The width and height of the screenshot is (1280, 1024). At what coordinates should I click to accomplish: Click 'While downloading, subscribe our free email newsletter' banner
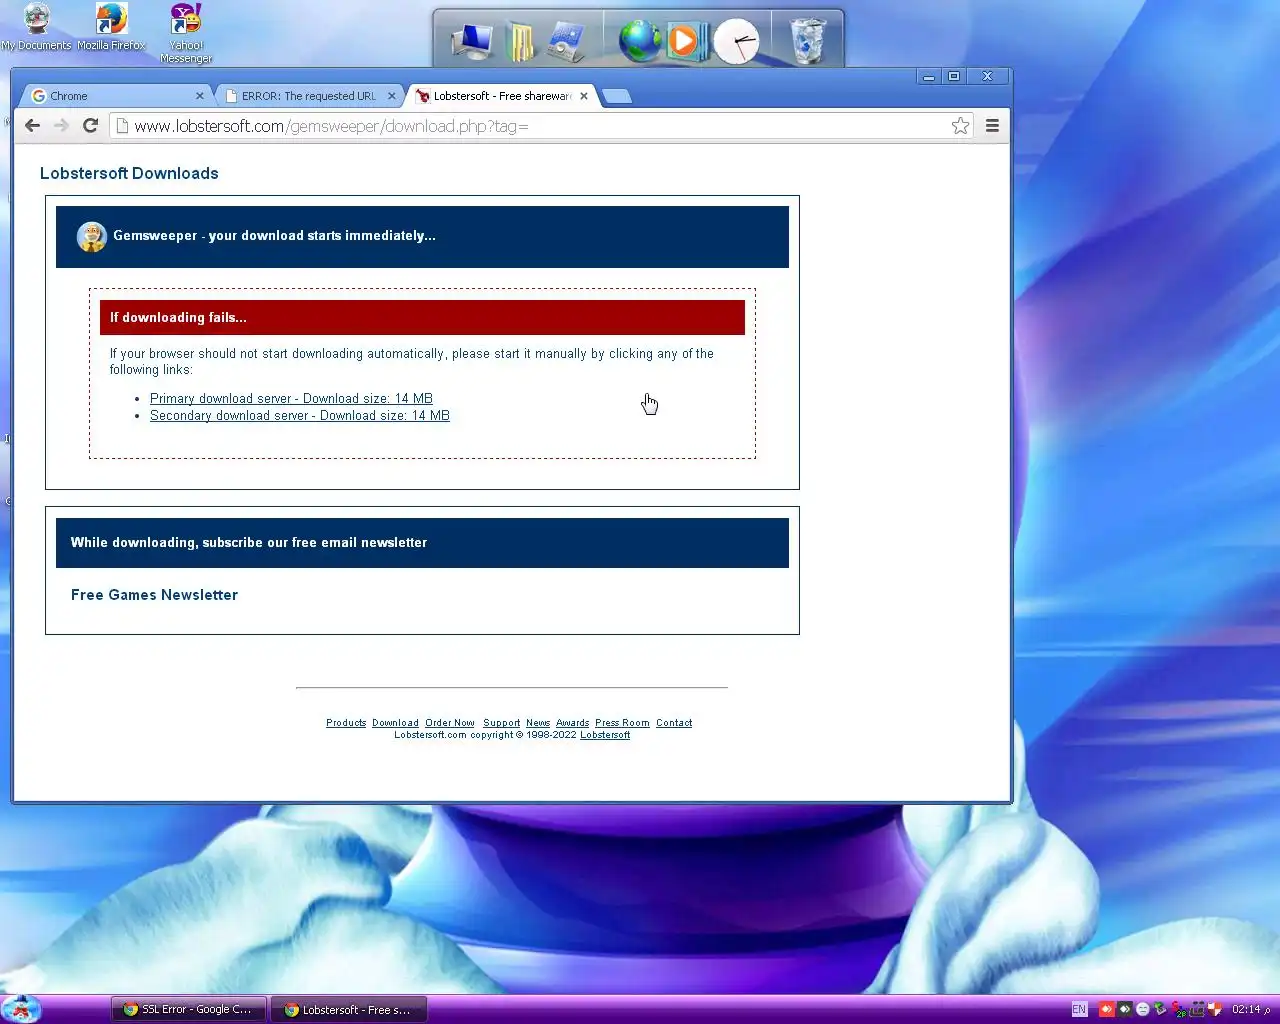(422, 543)
